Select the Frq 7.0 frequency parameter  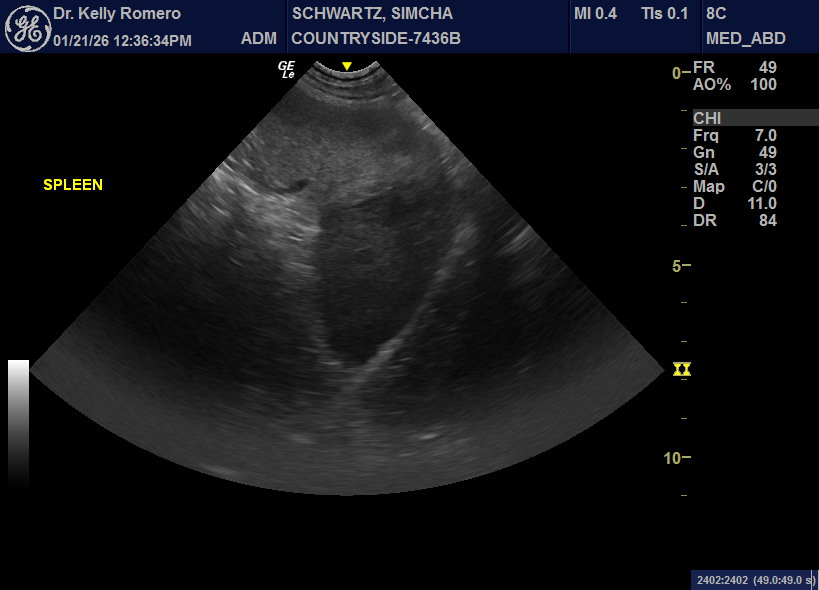pos(734,135)
